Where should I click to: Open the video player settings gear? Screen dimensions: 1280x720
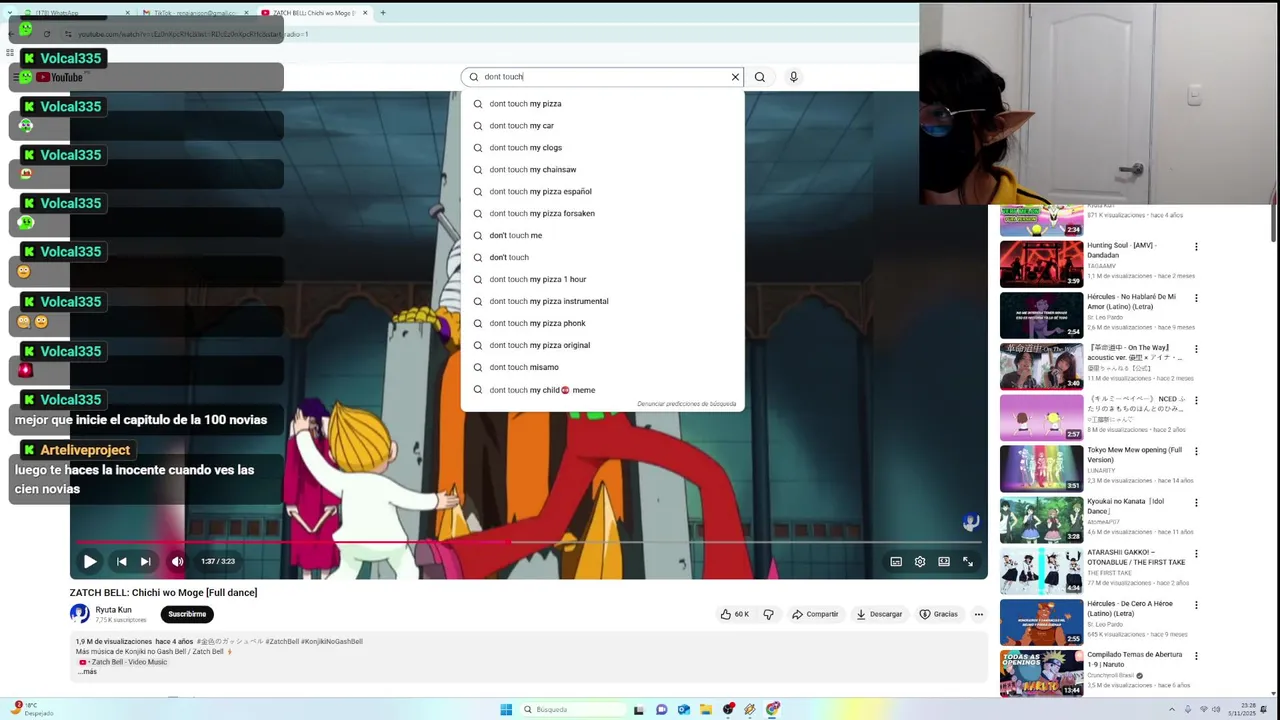pyautogui.click(x=920, y=561)
